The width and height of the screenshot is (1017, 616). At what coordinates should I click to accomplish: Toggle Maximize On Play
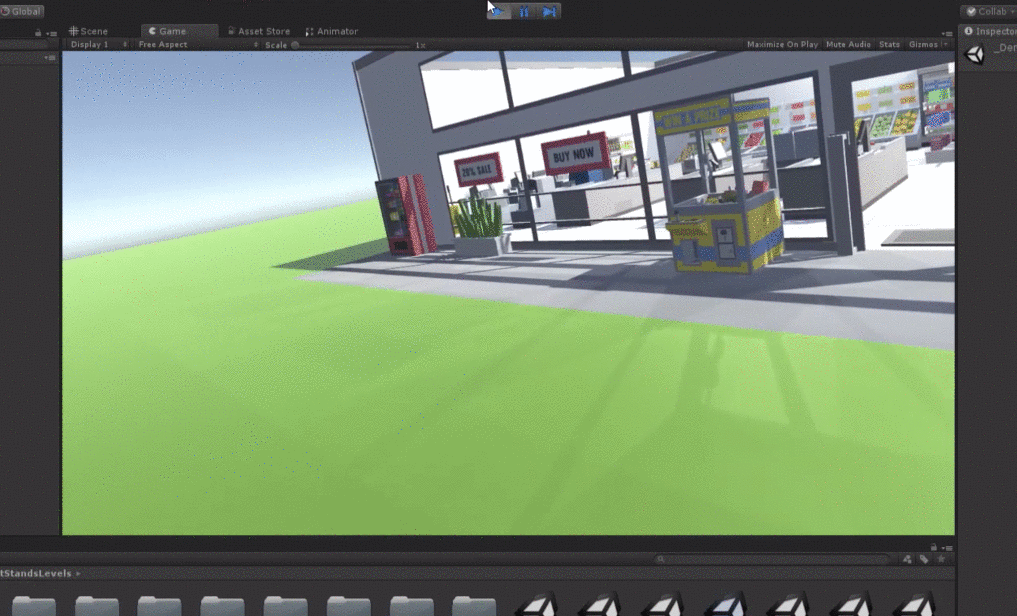(x=782, y=45)
